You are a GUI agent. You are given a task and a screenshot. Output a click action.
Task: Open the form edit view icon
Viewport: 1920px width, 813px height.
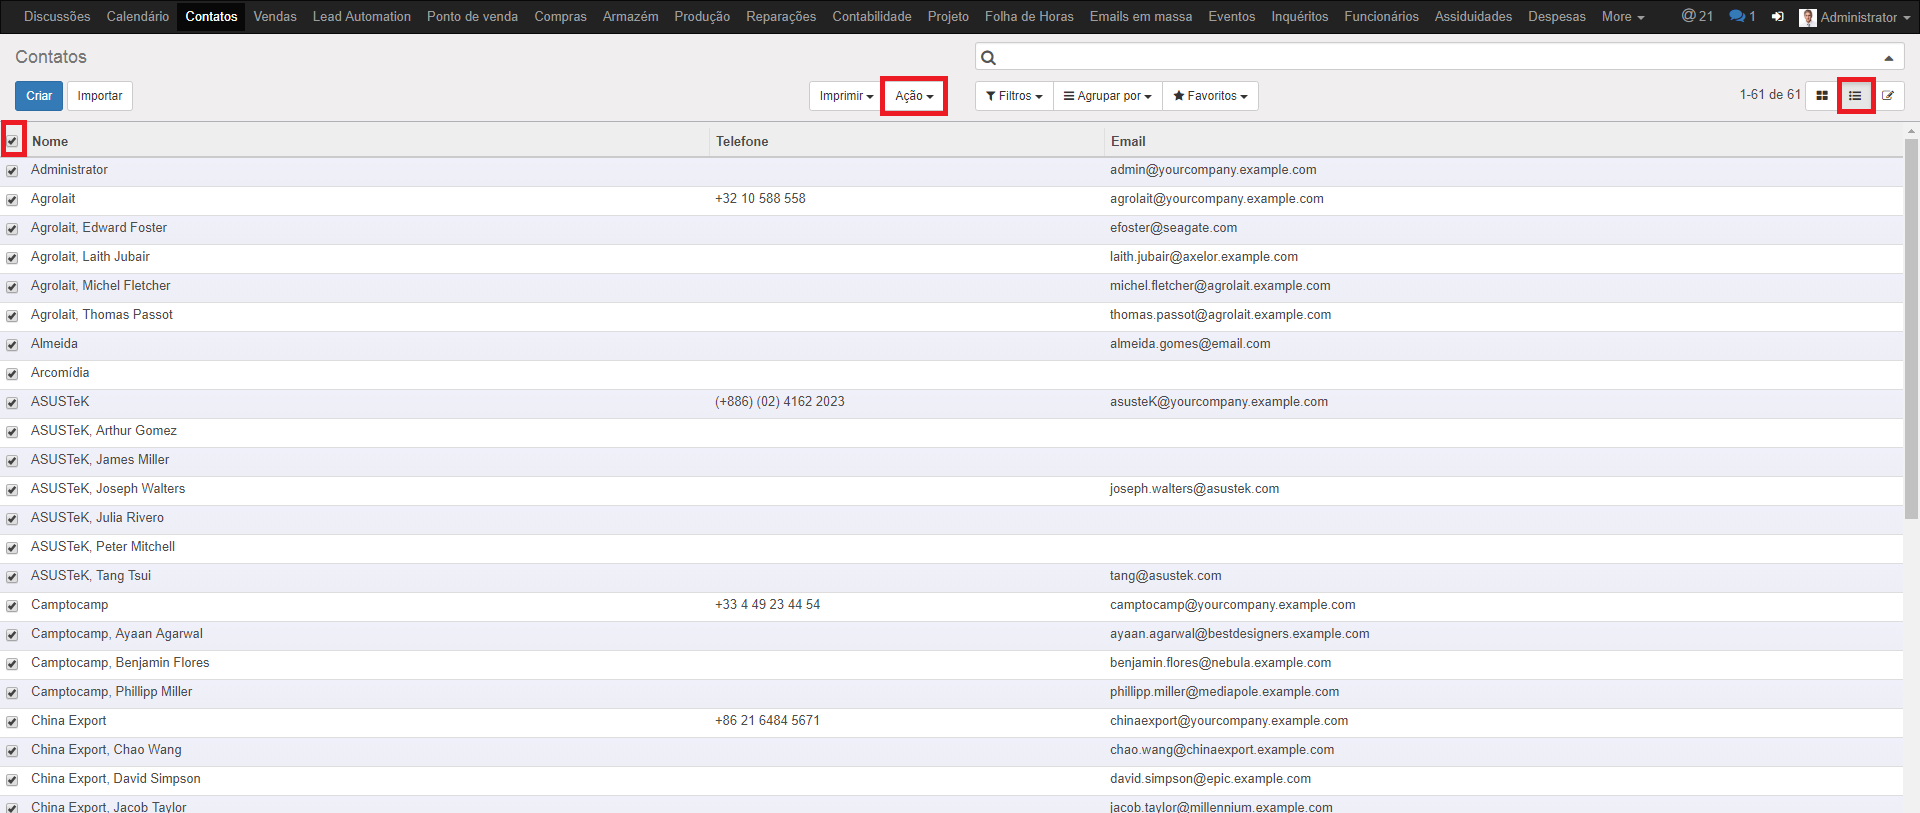[x=1888, y=96]
